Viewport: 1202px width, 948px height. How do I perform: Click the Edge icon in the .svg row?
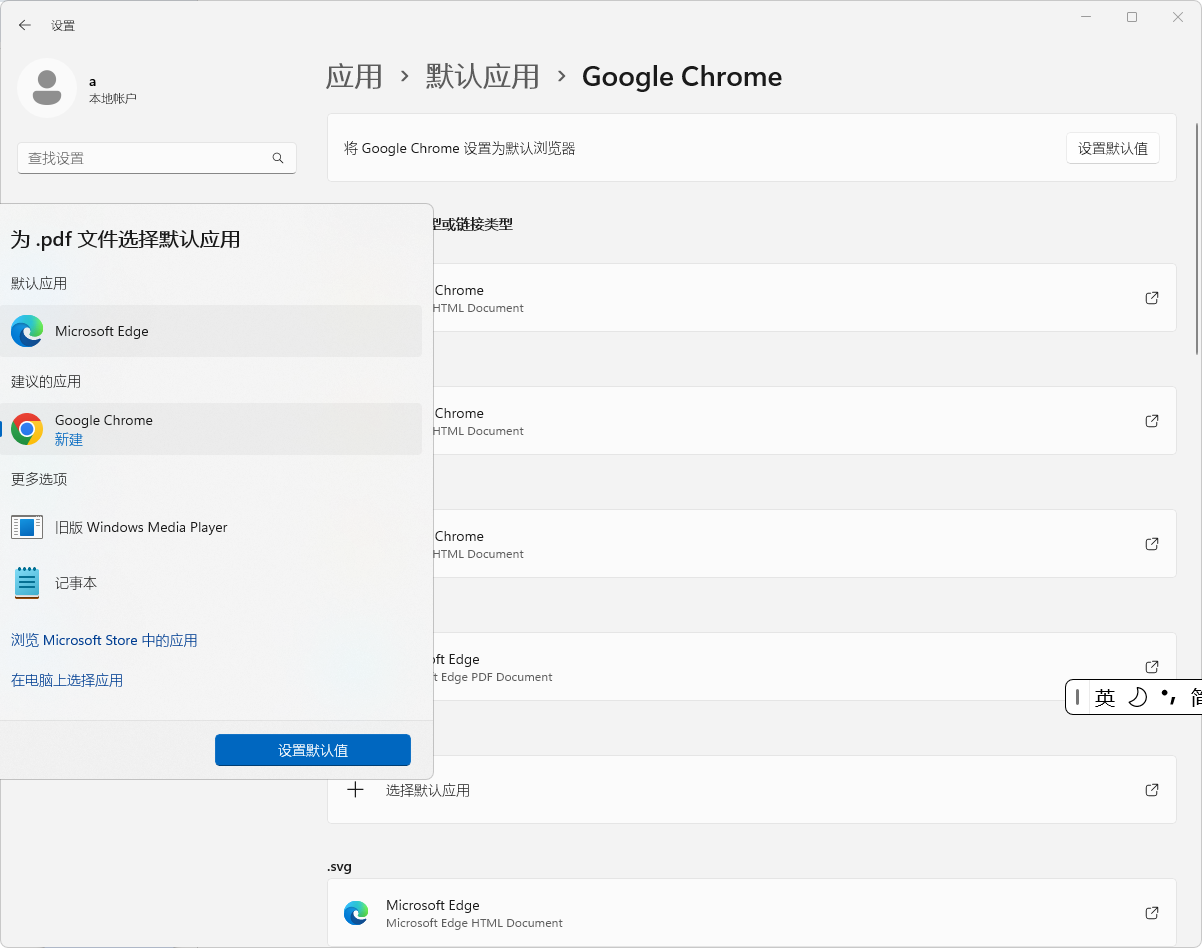point(355,913)
